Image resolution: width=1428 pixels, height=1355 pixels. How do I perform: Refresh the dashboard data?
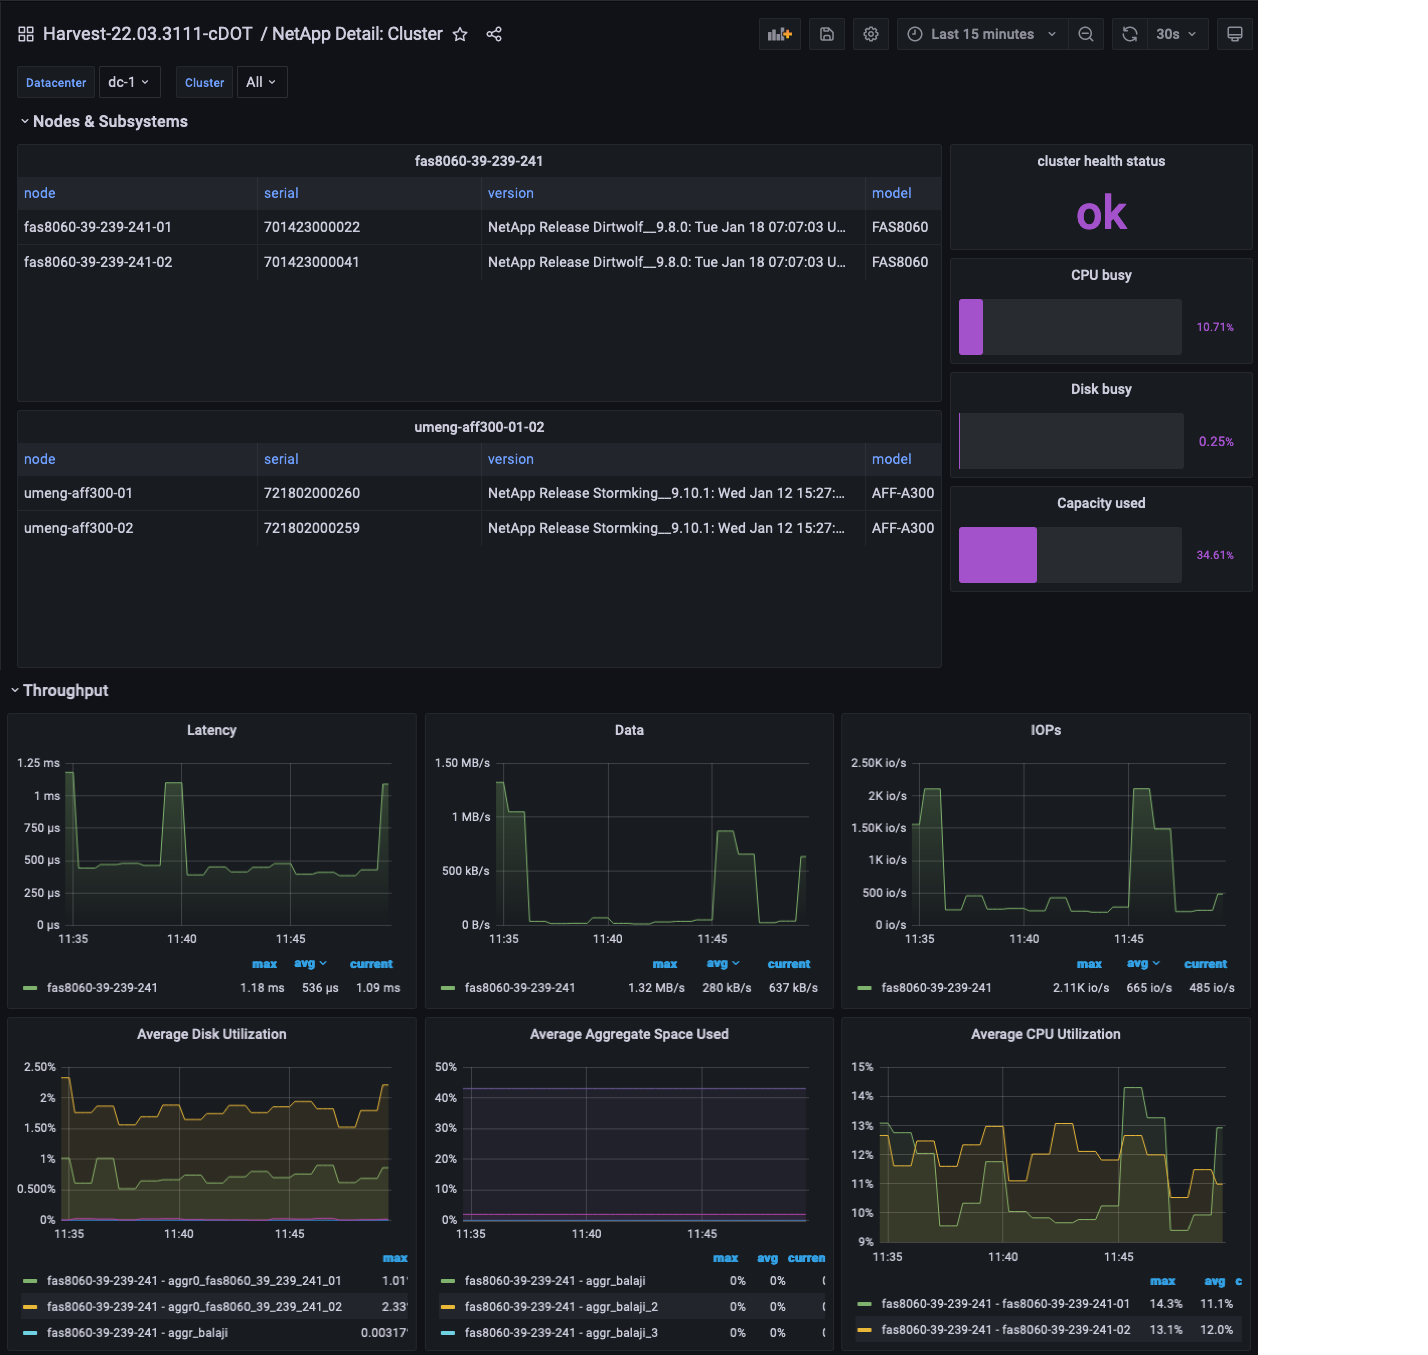click(1129, 33)
